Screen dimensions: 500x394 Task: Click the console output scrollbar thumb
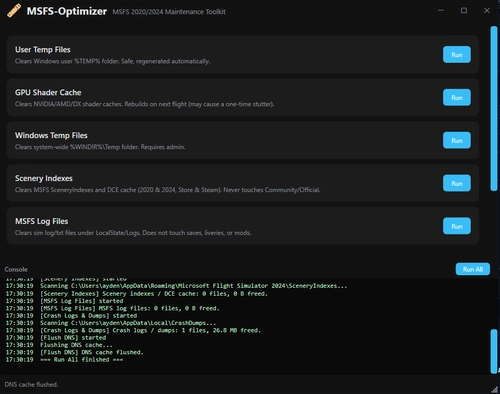click(x=494, y=351)
